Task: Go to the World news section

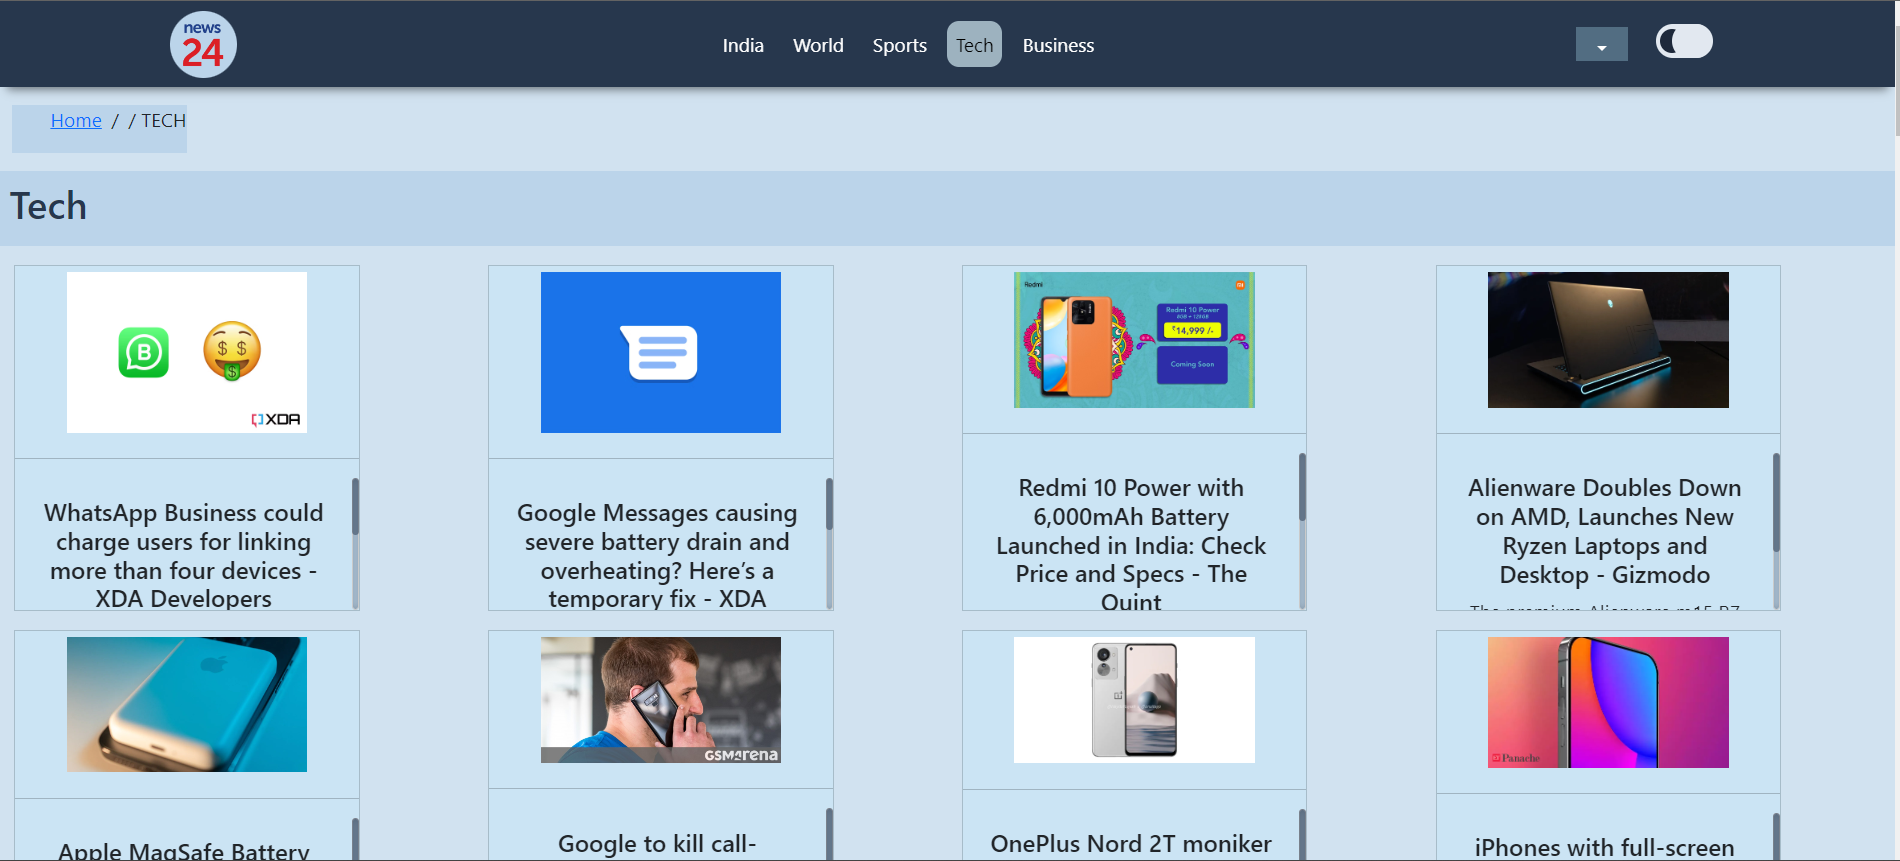Action: pos(818,45)
